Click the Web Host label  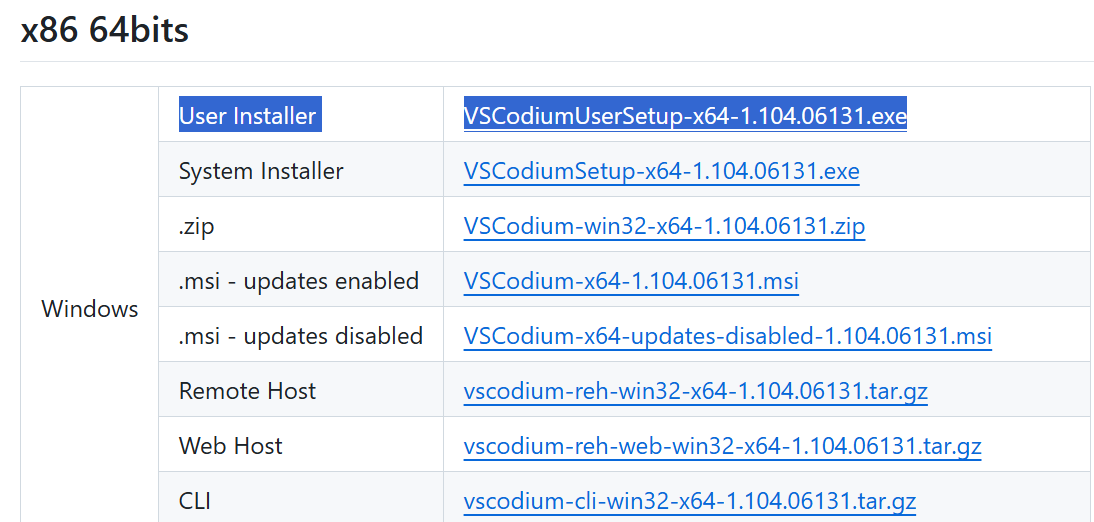point(230,446)
